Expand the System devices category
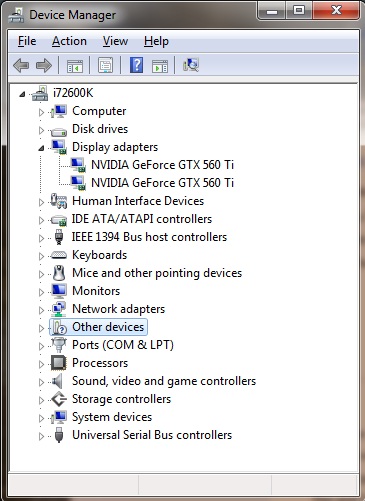 41,418
